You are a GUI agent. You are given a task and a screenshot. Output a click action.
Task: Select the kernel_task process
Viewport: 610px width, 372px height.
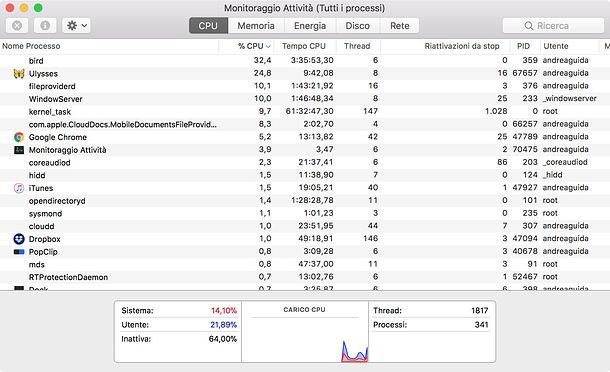point(50,112)
